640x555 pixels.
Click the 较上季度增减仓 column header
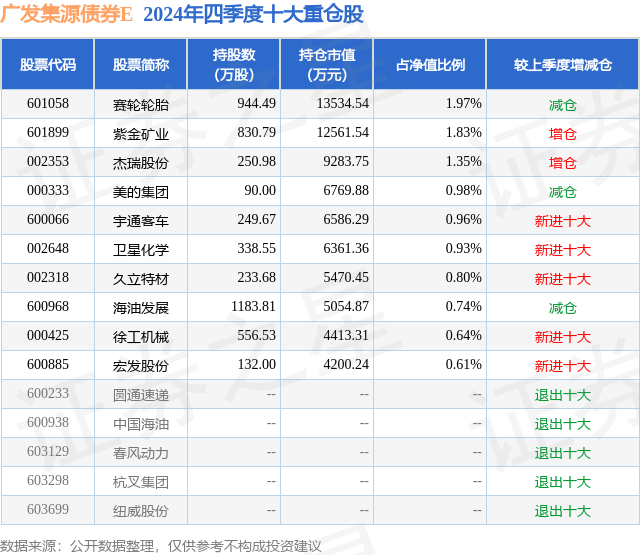pyautogui.click(x=562, y=64)
